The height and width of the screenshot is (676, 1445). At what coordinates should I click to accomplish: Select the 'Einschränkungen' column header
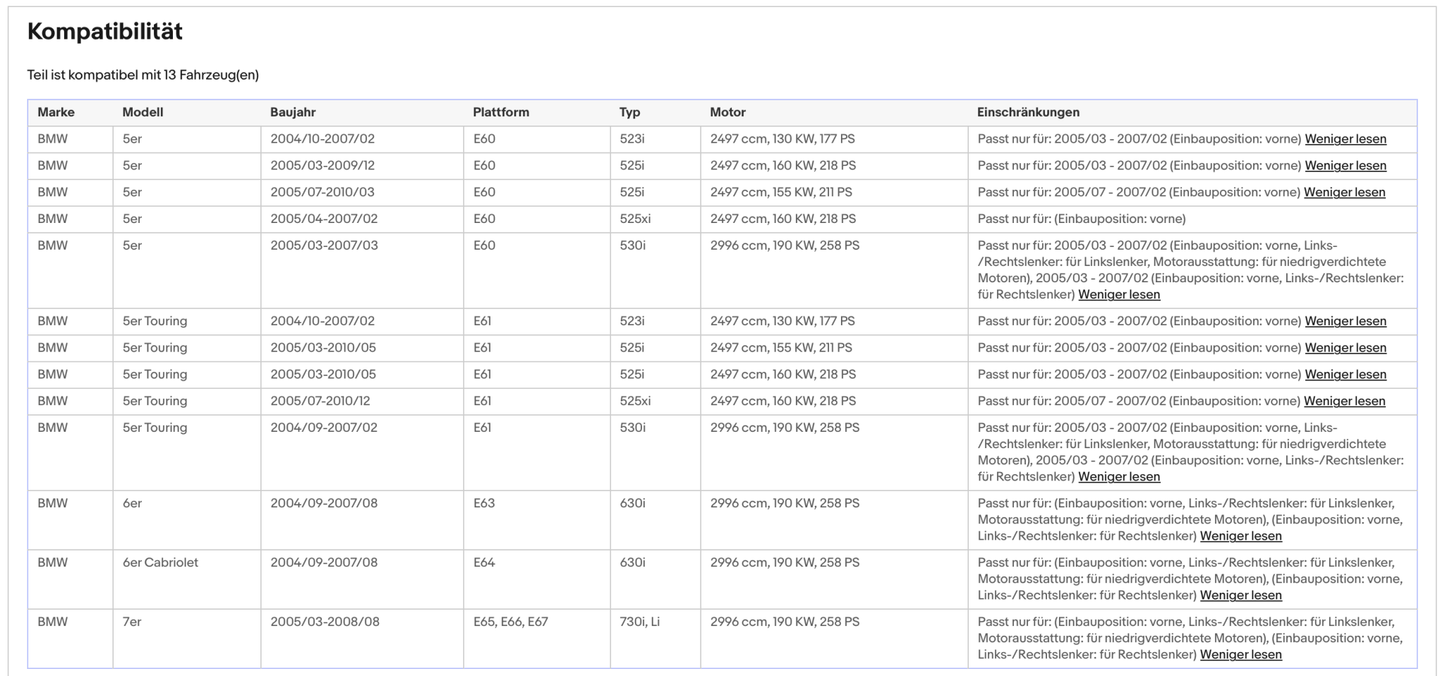click(x=1028, y=112)
